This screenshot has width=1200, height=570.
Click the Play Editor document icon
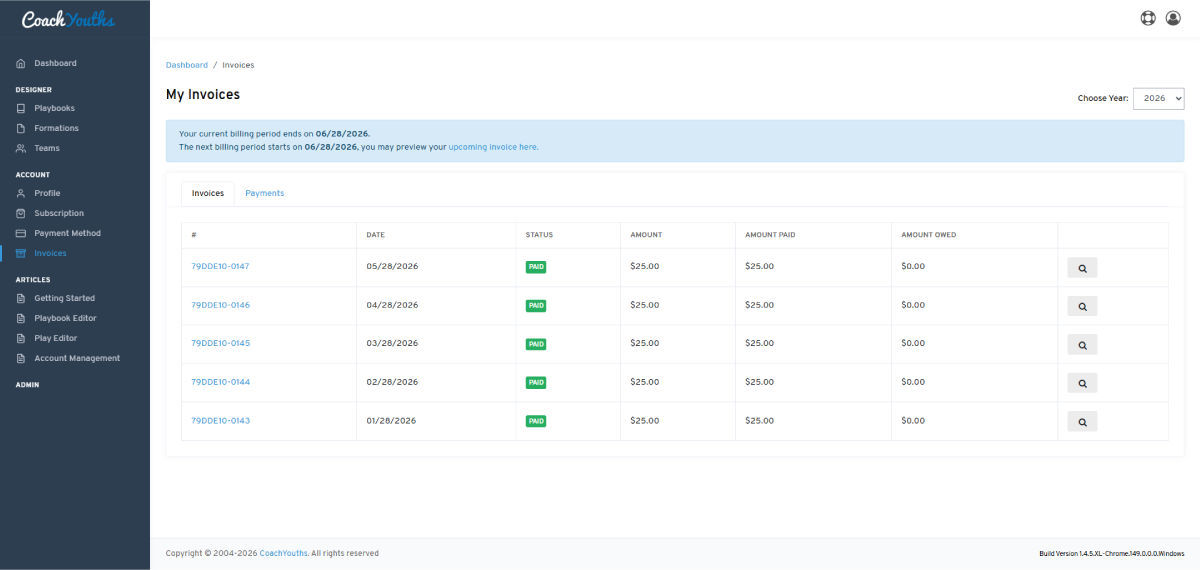click(x=21, y=338)
